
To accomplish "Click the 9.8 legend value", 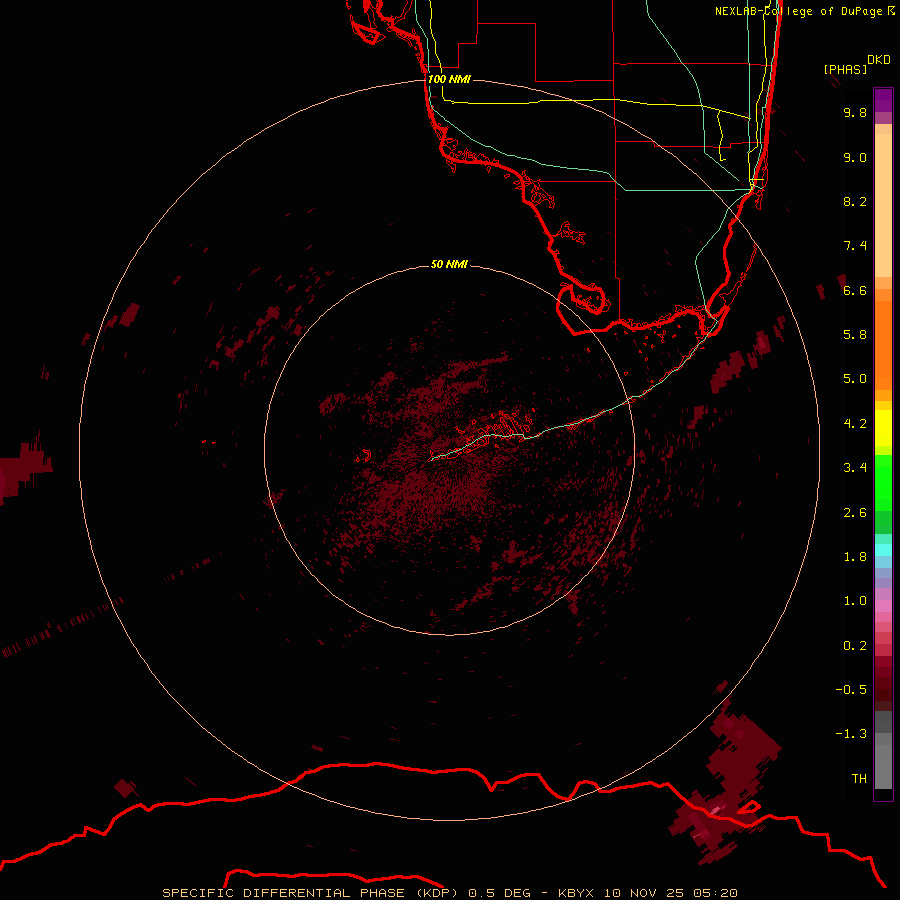I will (855, 112).
